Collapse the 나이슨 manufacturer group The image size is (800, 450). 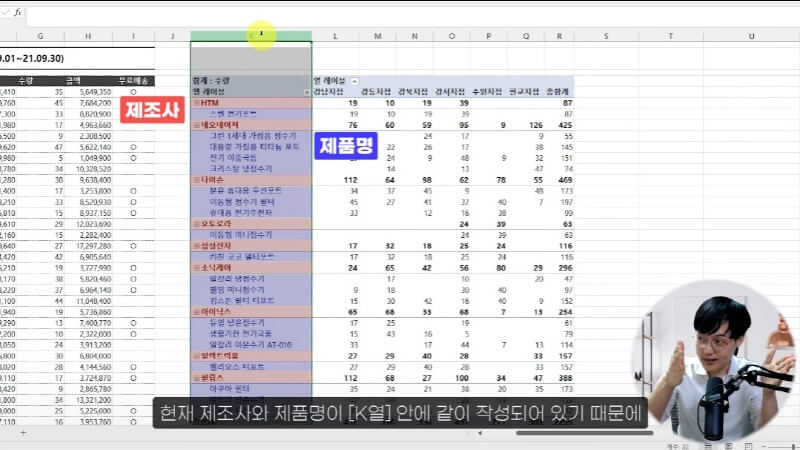coord(196,180)
